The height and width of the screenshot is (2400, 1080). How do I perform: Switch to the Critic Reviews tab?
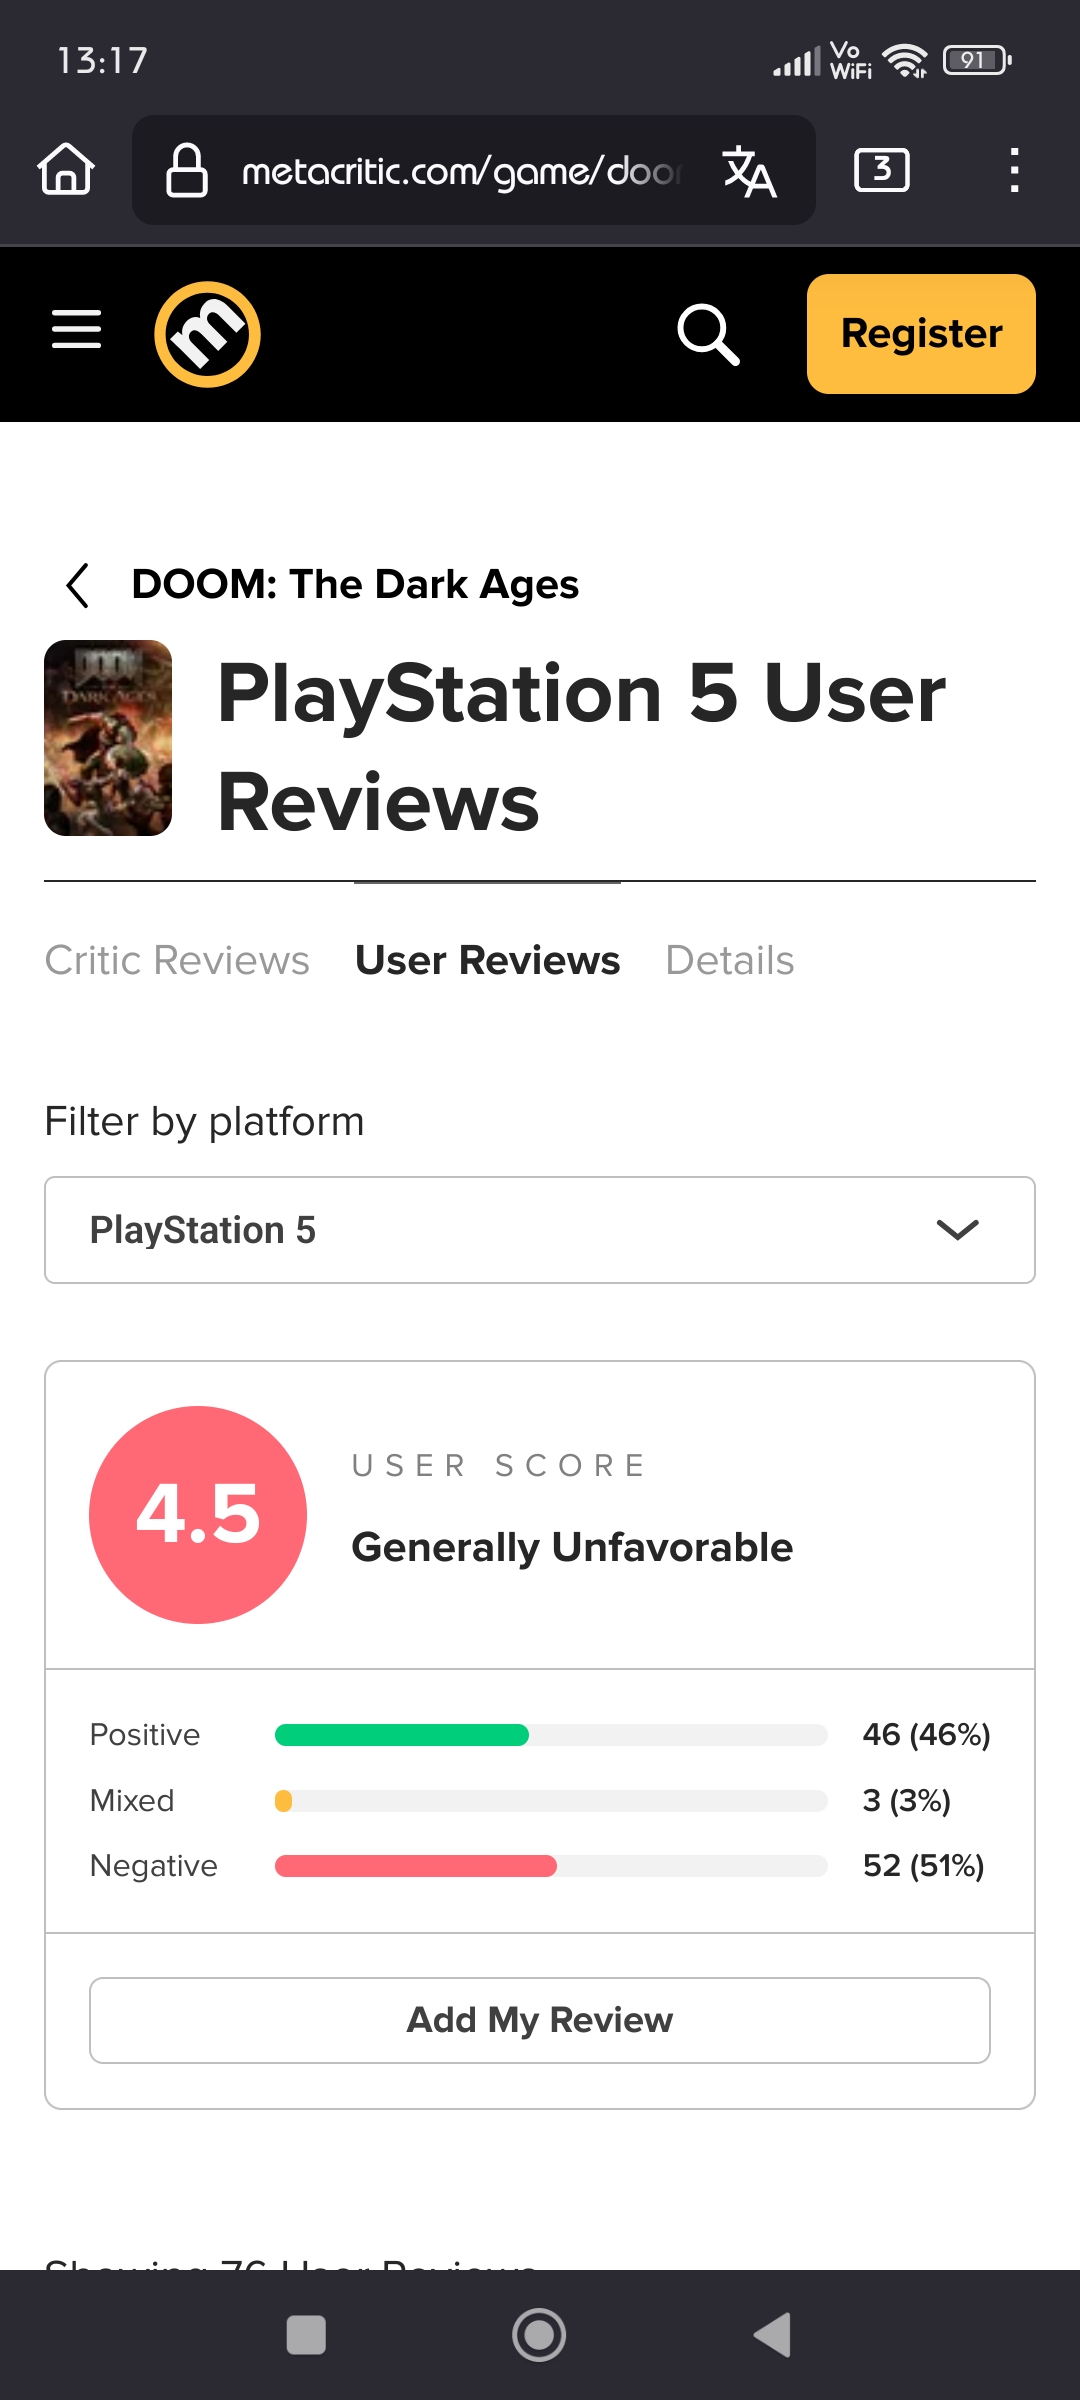click(x=177, y=960)
